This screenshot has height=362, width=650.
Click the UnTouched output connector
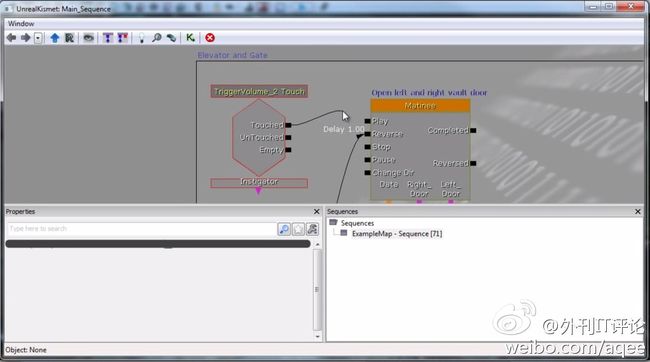pos(289,137)
